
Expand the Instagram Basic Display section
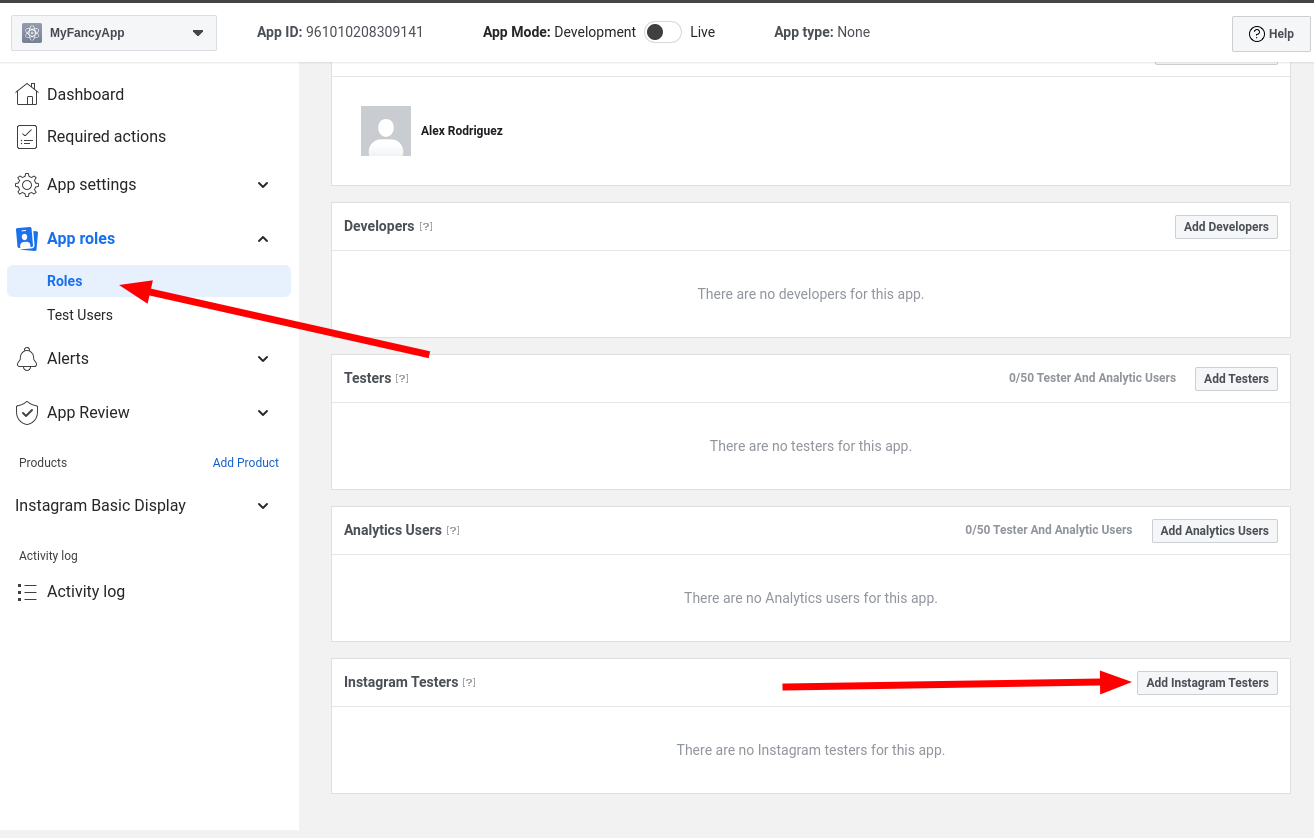coord(263,506)
